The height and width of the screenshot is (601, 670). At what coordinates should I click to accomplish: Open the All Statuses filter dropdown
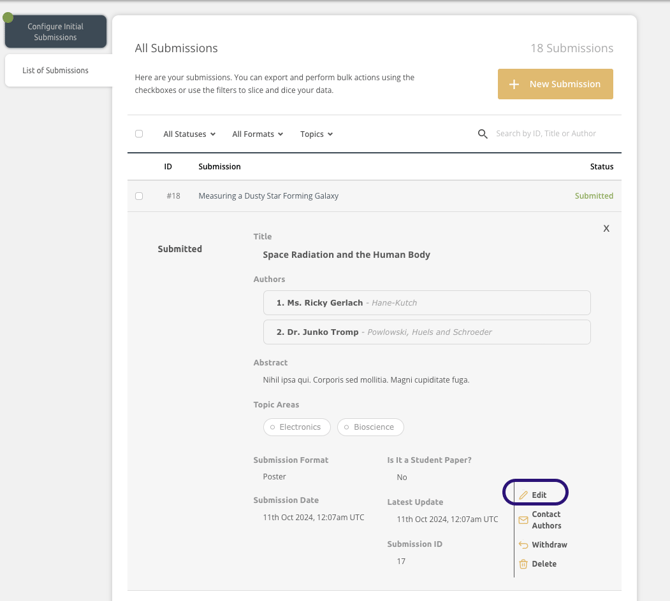click(189, 134)
